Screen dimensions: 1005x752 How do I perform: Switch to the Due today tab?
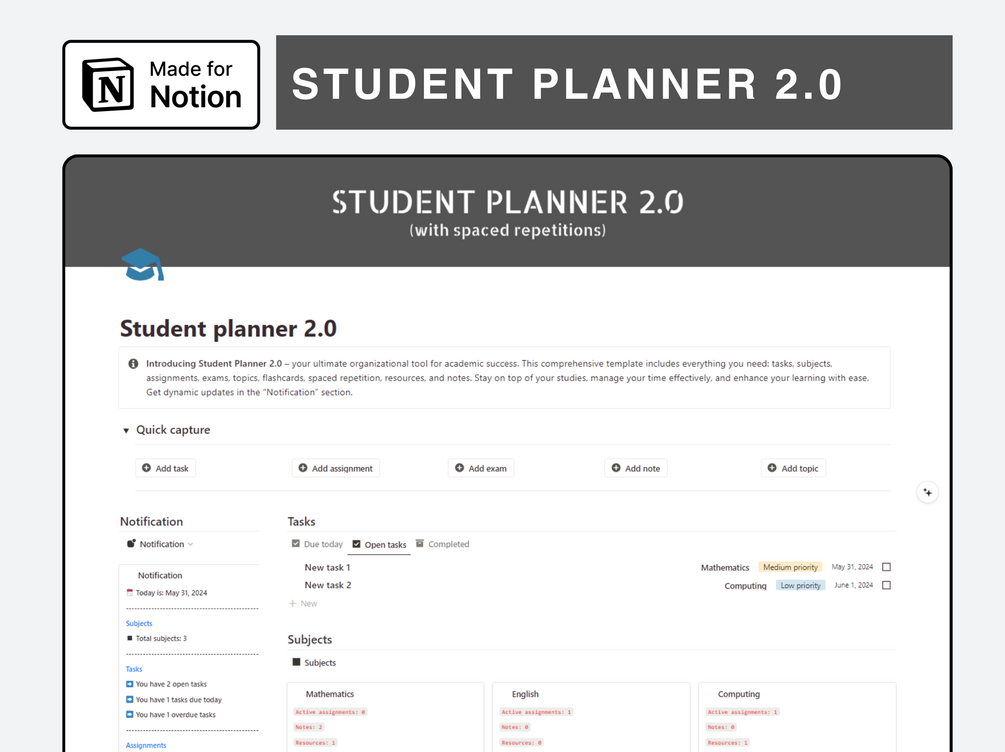pyautogui.click(x=317, y=544)
